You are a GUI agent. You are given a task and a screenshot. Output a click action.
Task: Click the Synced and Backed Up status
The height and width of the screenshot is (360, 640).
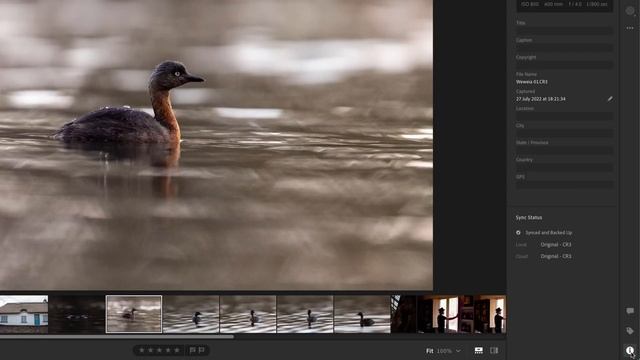click(544, 233)
